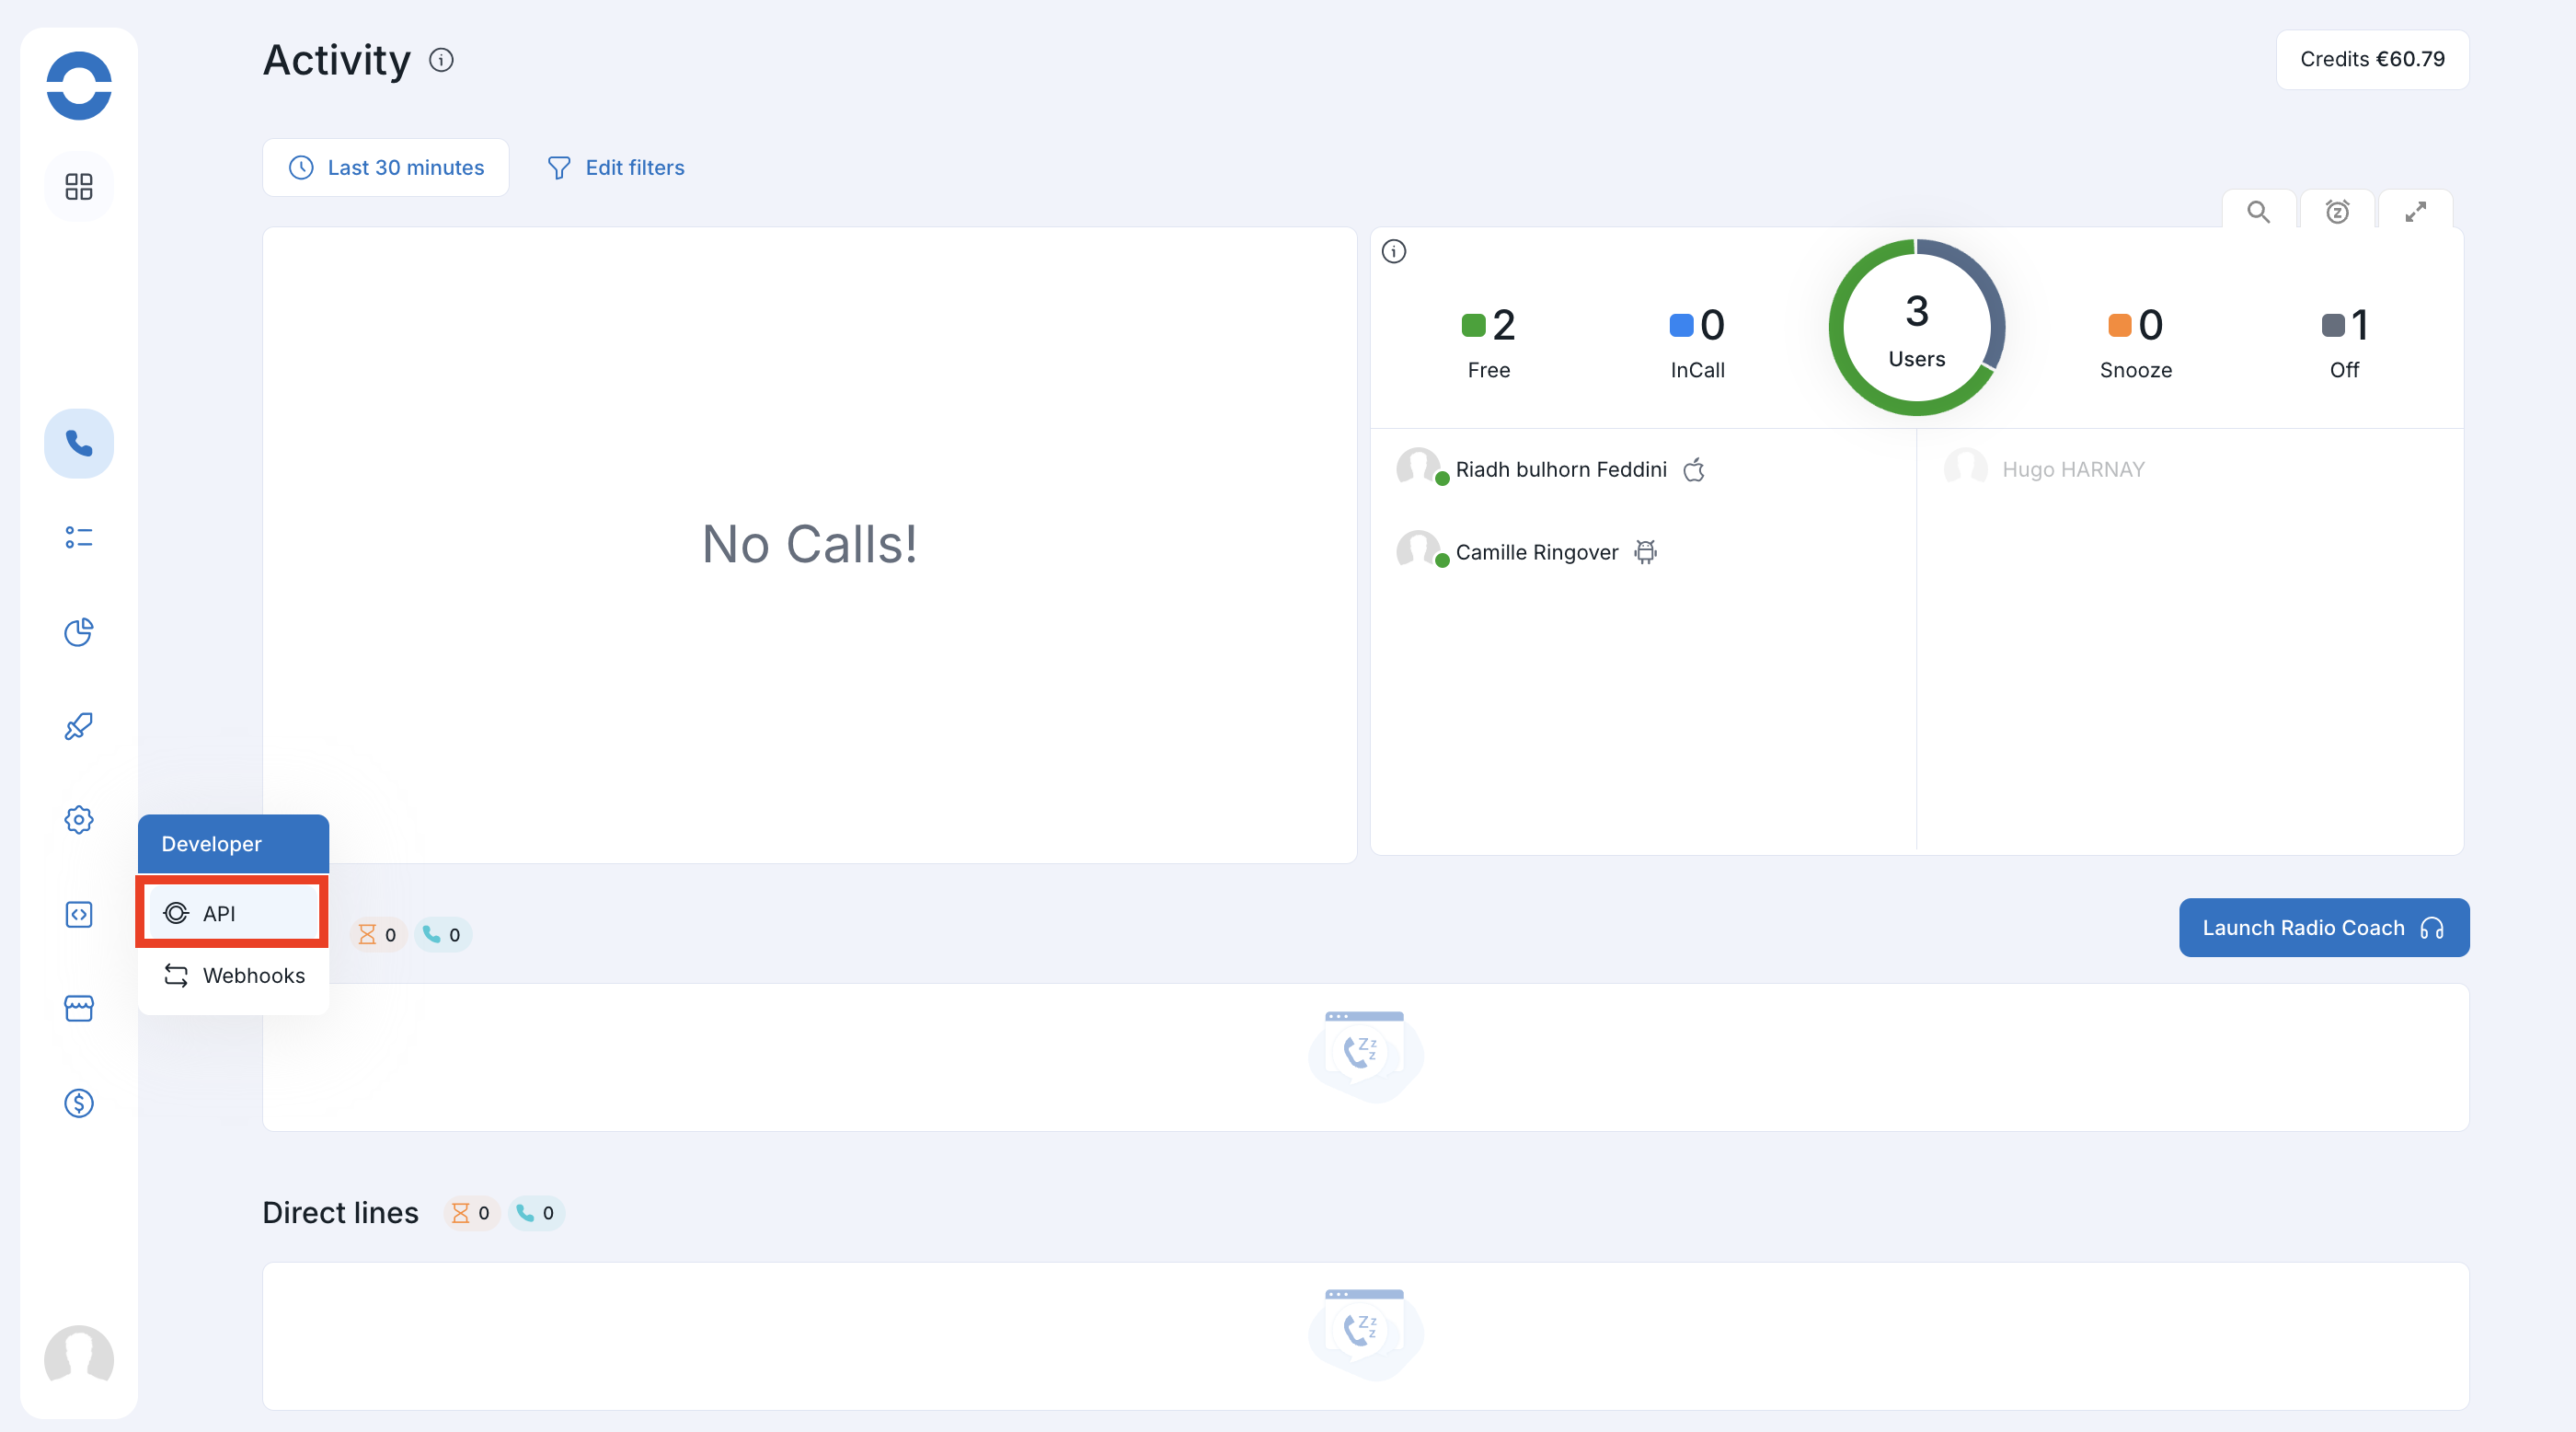
Task: Click the search magnifier above users panel
Action: coord(2258,212)
